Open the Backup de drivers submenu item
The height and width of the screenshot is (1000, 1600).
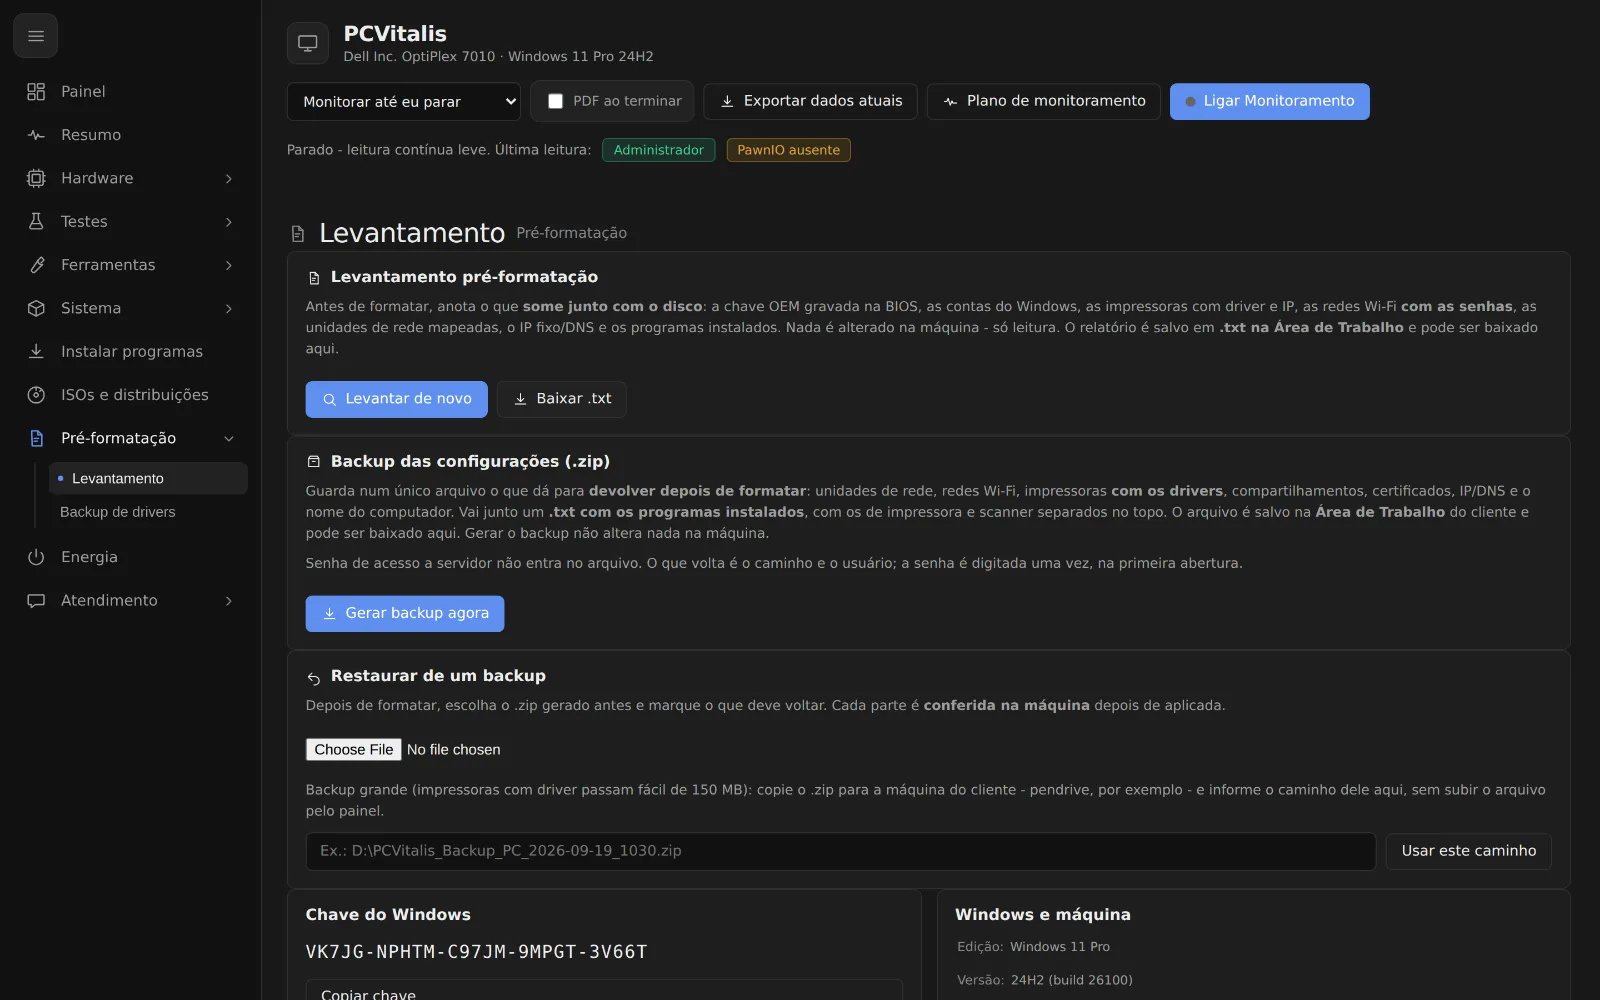[x=148, y=512]
